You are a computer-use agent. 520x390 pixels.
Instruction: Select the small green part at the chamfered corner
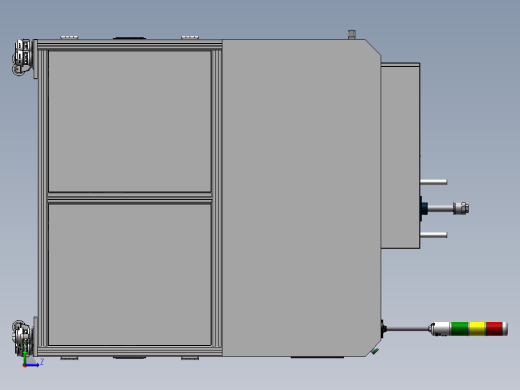click(x=375, y=351)
